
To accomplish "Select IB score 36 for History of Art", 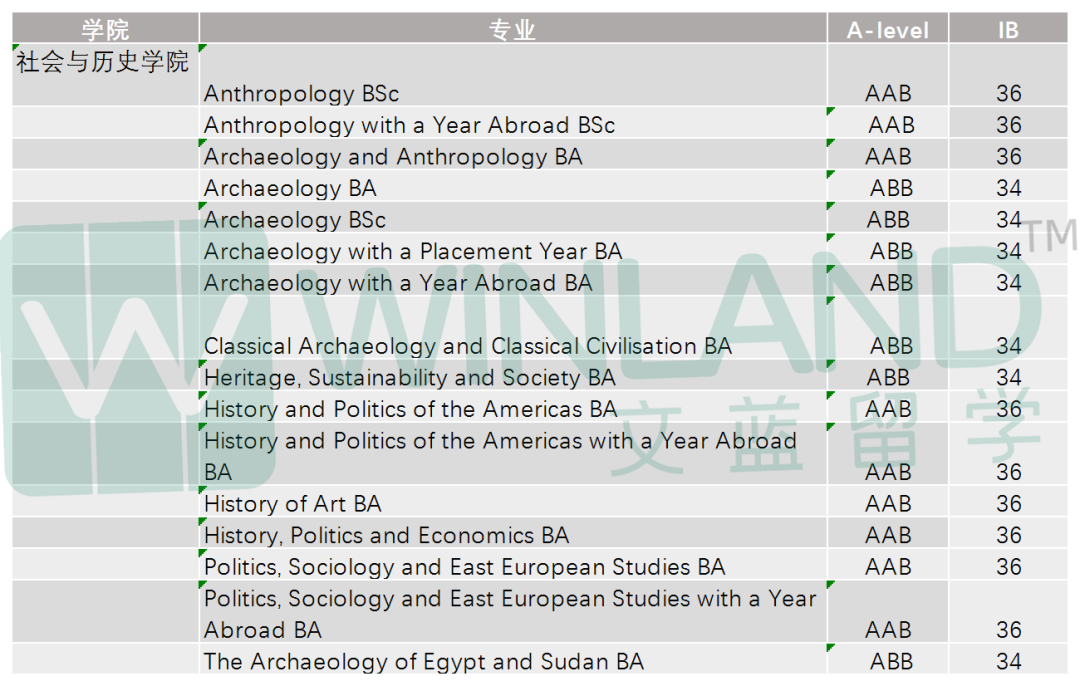I will coord(1008,503).
